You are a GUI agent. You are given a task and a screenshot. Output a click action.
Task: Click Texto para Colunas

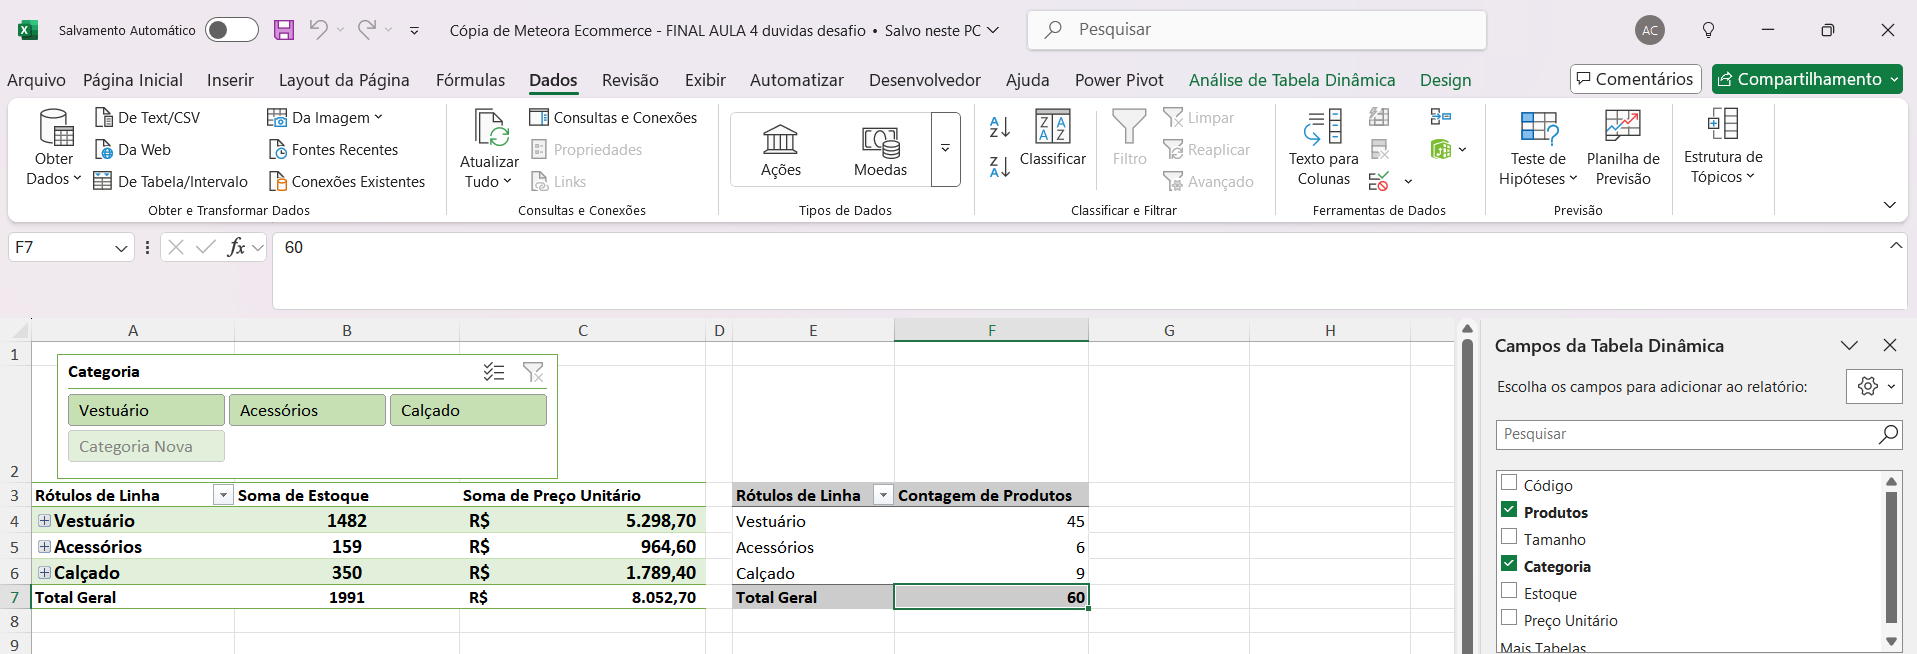(1323, 149)
